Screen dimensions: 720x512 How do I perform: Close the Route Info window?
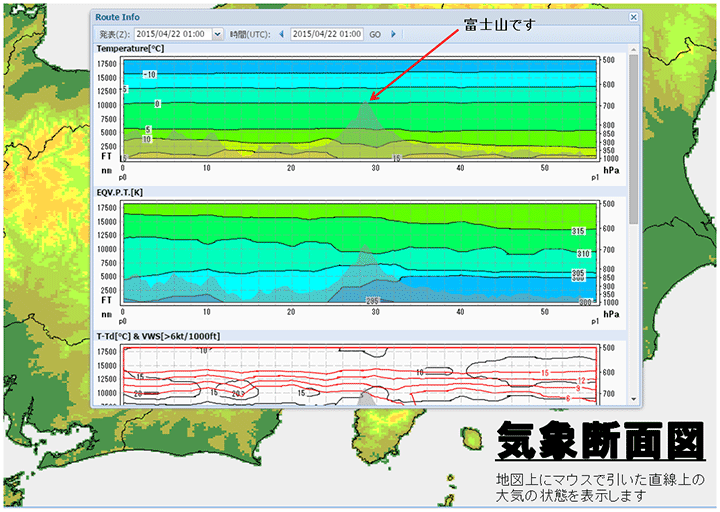(633, 18)
